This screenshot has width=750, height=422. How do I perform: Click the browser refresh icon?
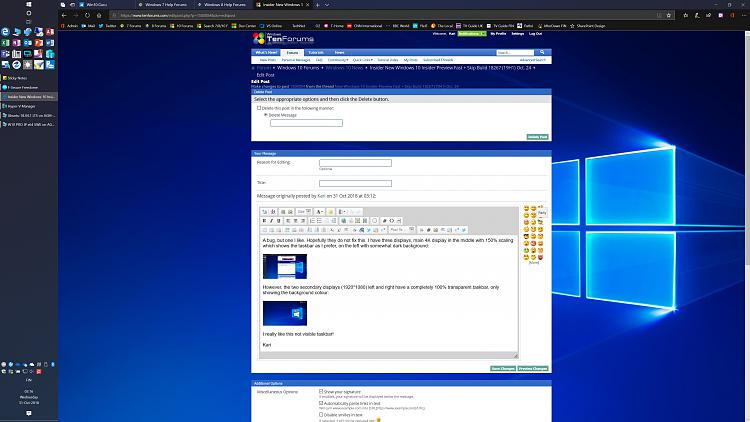tap(87, 15)
